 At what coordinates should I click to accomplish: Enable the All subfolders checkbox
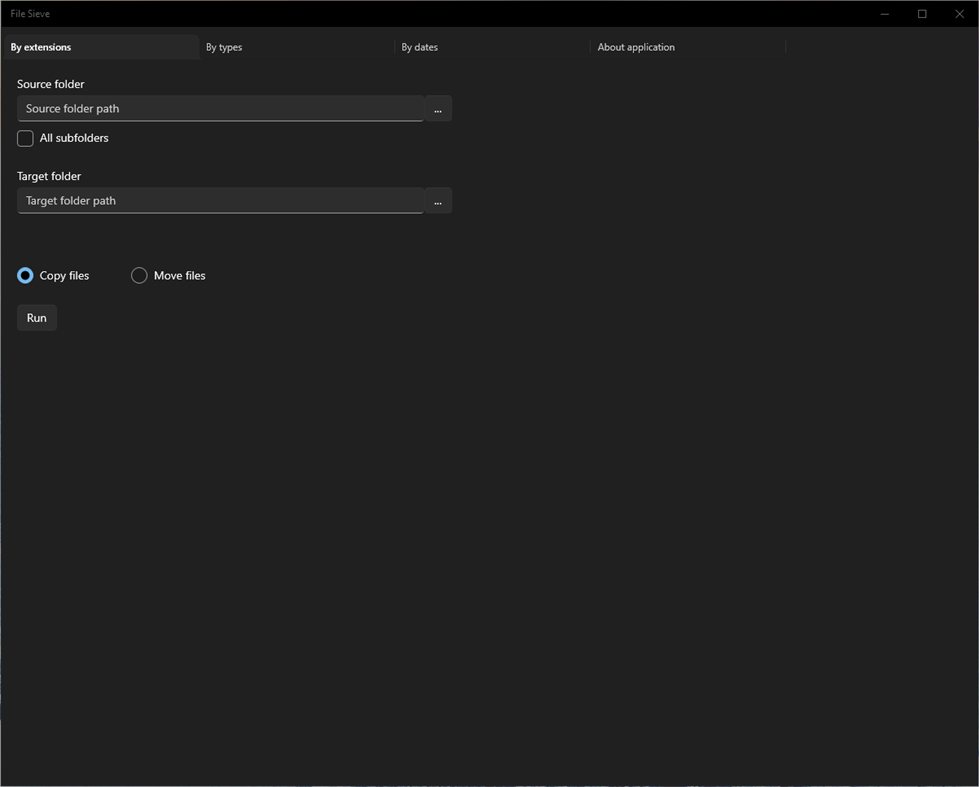pos(24,138)
